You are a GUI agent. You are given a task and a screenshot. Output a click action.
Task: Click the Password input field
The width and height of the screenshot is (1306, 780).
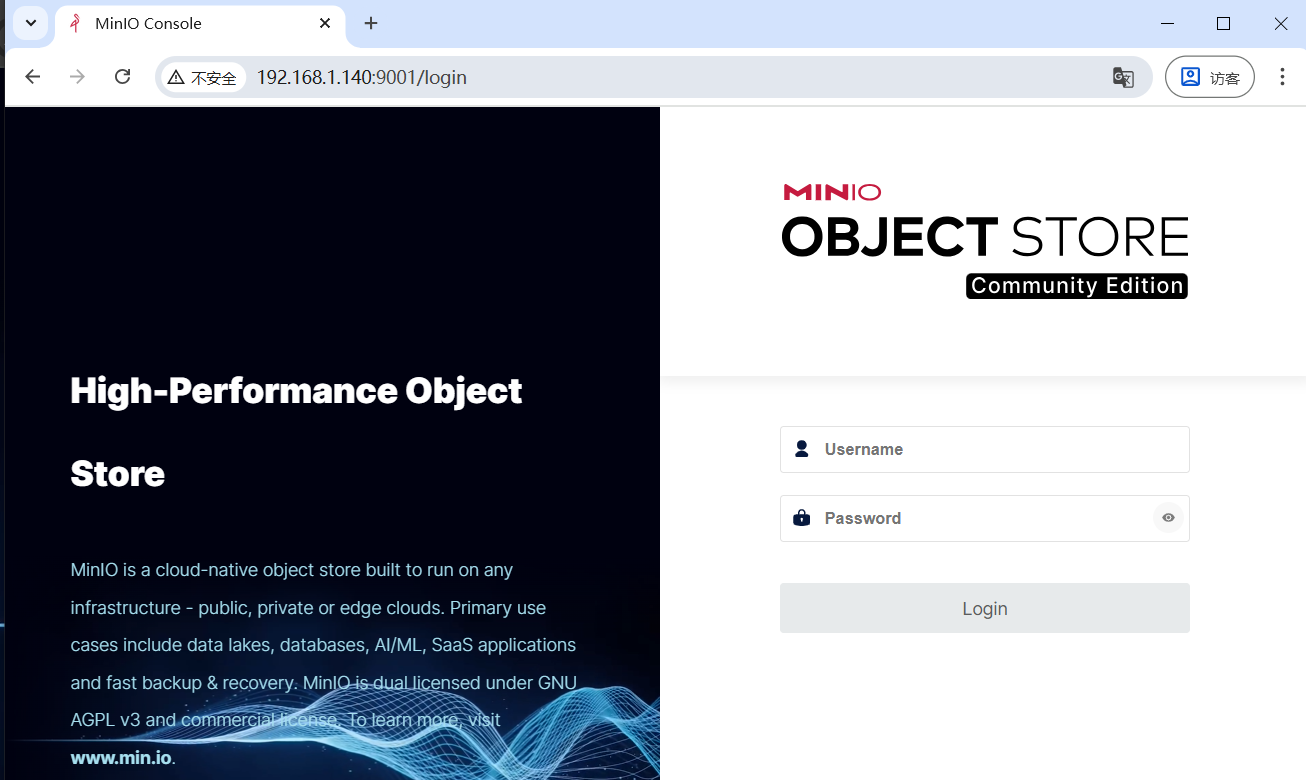tap(985, 518)
